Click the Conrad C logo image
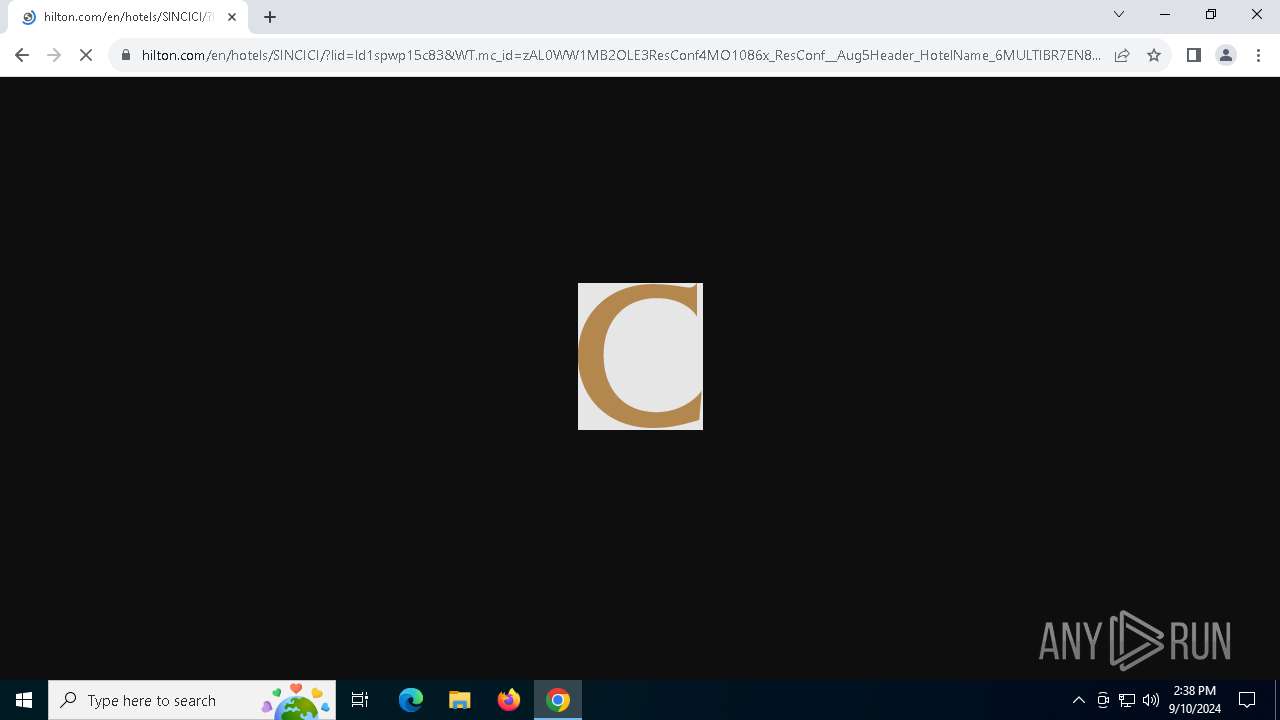Screen dimensions: 1280x720 pyautogui.click(x=640, y=356)
